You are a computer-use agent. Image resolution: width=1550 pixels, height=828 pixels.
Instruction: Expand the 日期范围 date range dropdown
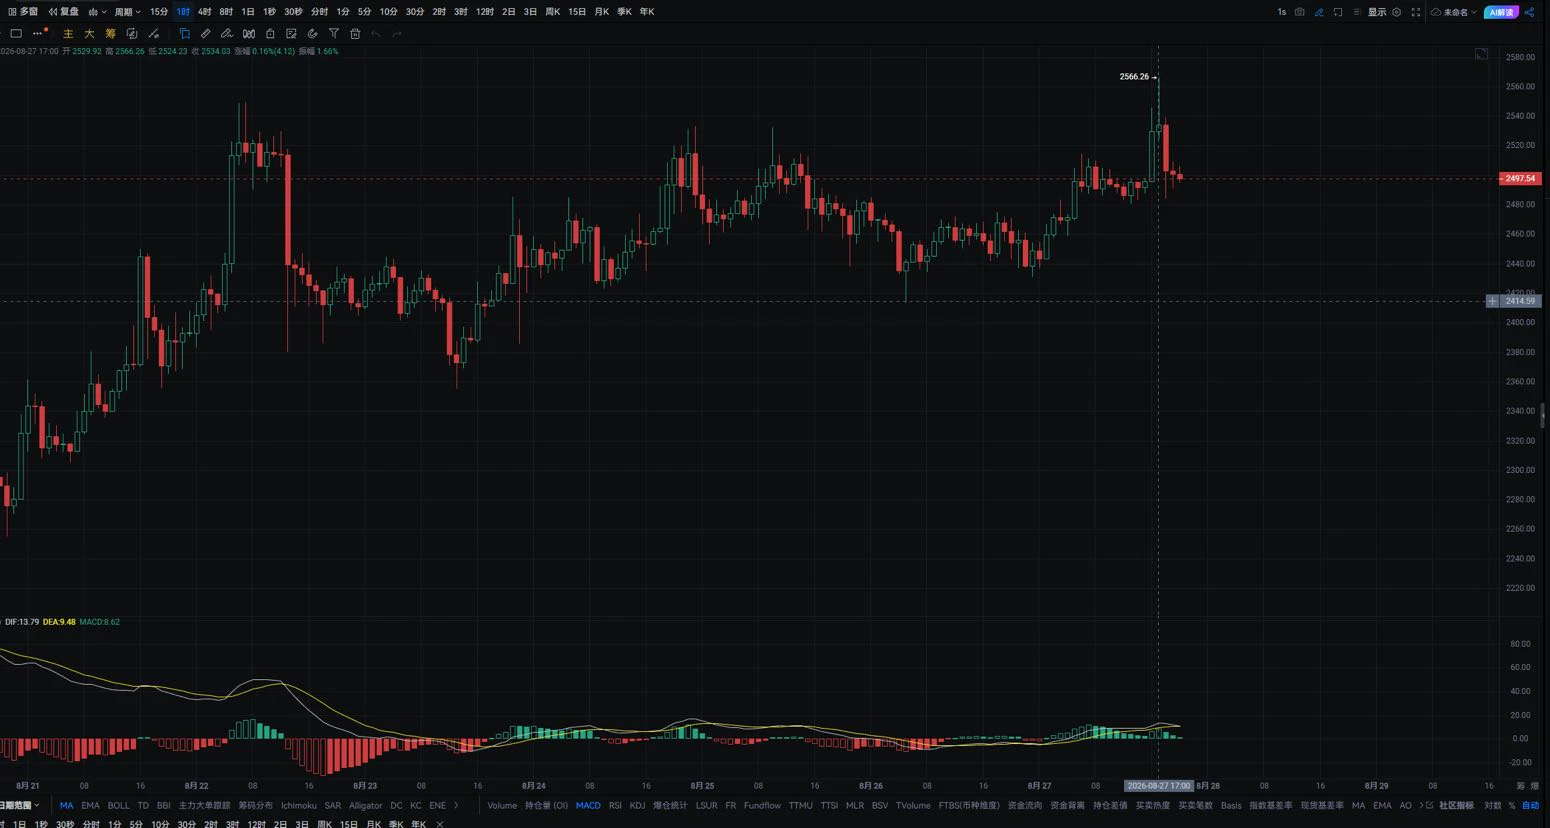click(x=19, y=805)
